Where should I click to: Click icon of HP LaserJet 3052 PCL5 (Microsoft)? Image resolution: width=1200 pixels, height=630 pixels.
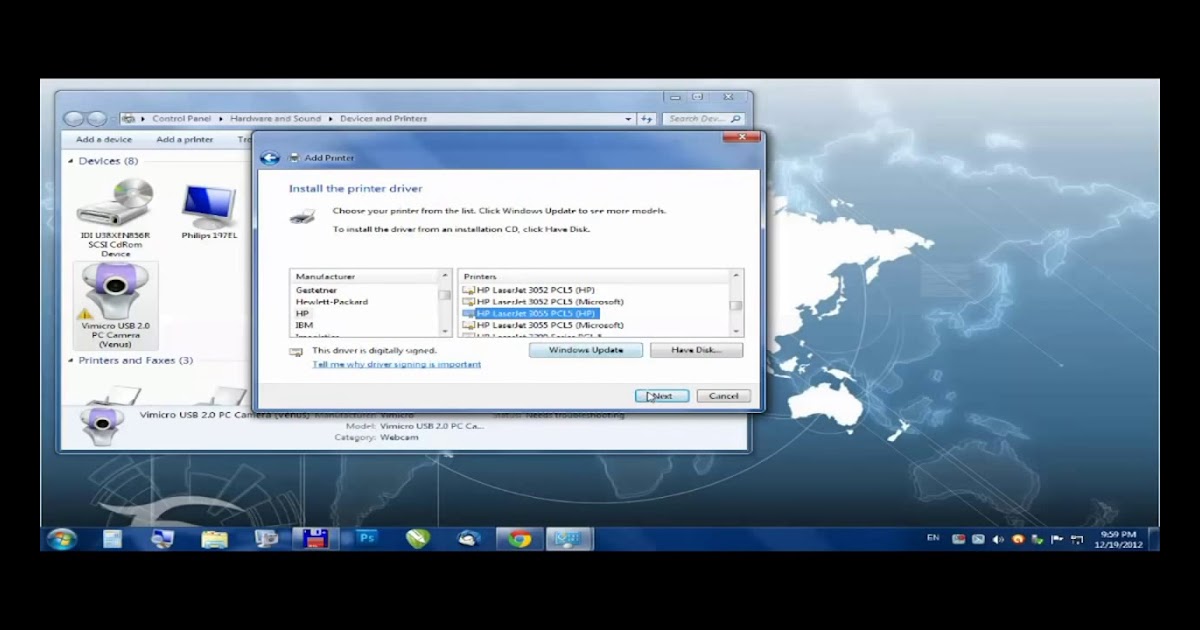click(x=469, y=302)
